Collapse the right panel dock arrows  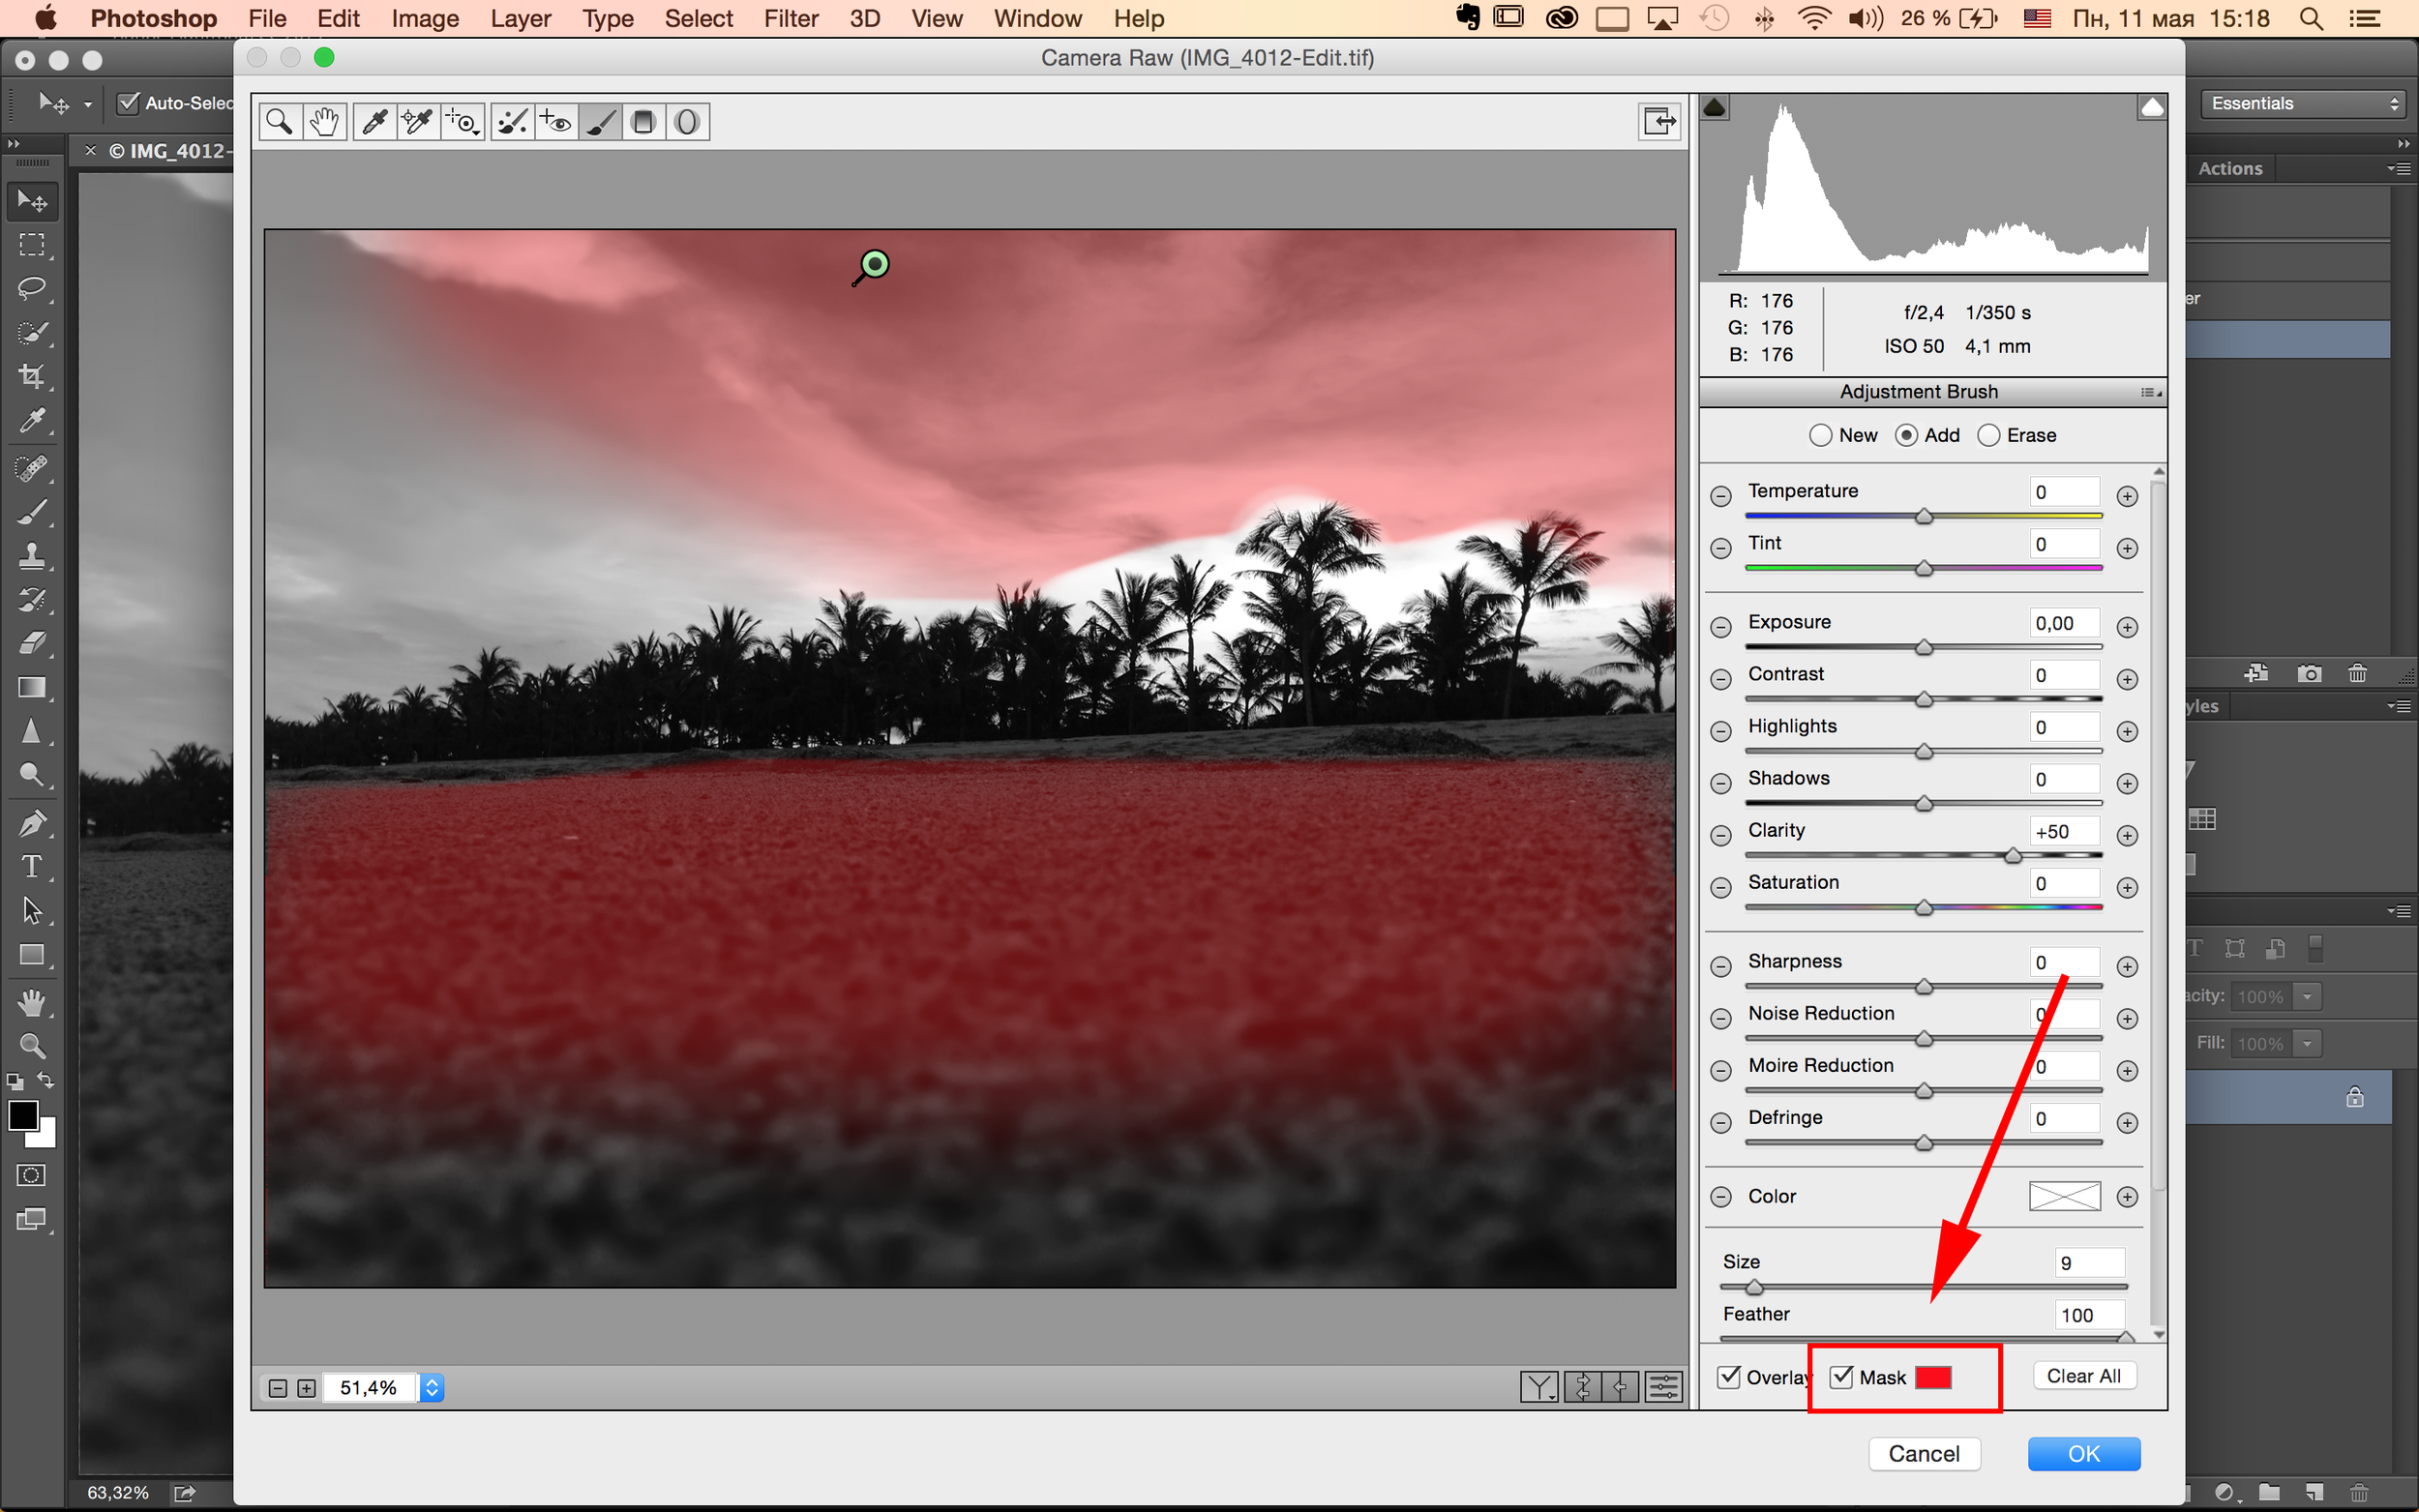[x=2403, y=143]
